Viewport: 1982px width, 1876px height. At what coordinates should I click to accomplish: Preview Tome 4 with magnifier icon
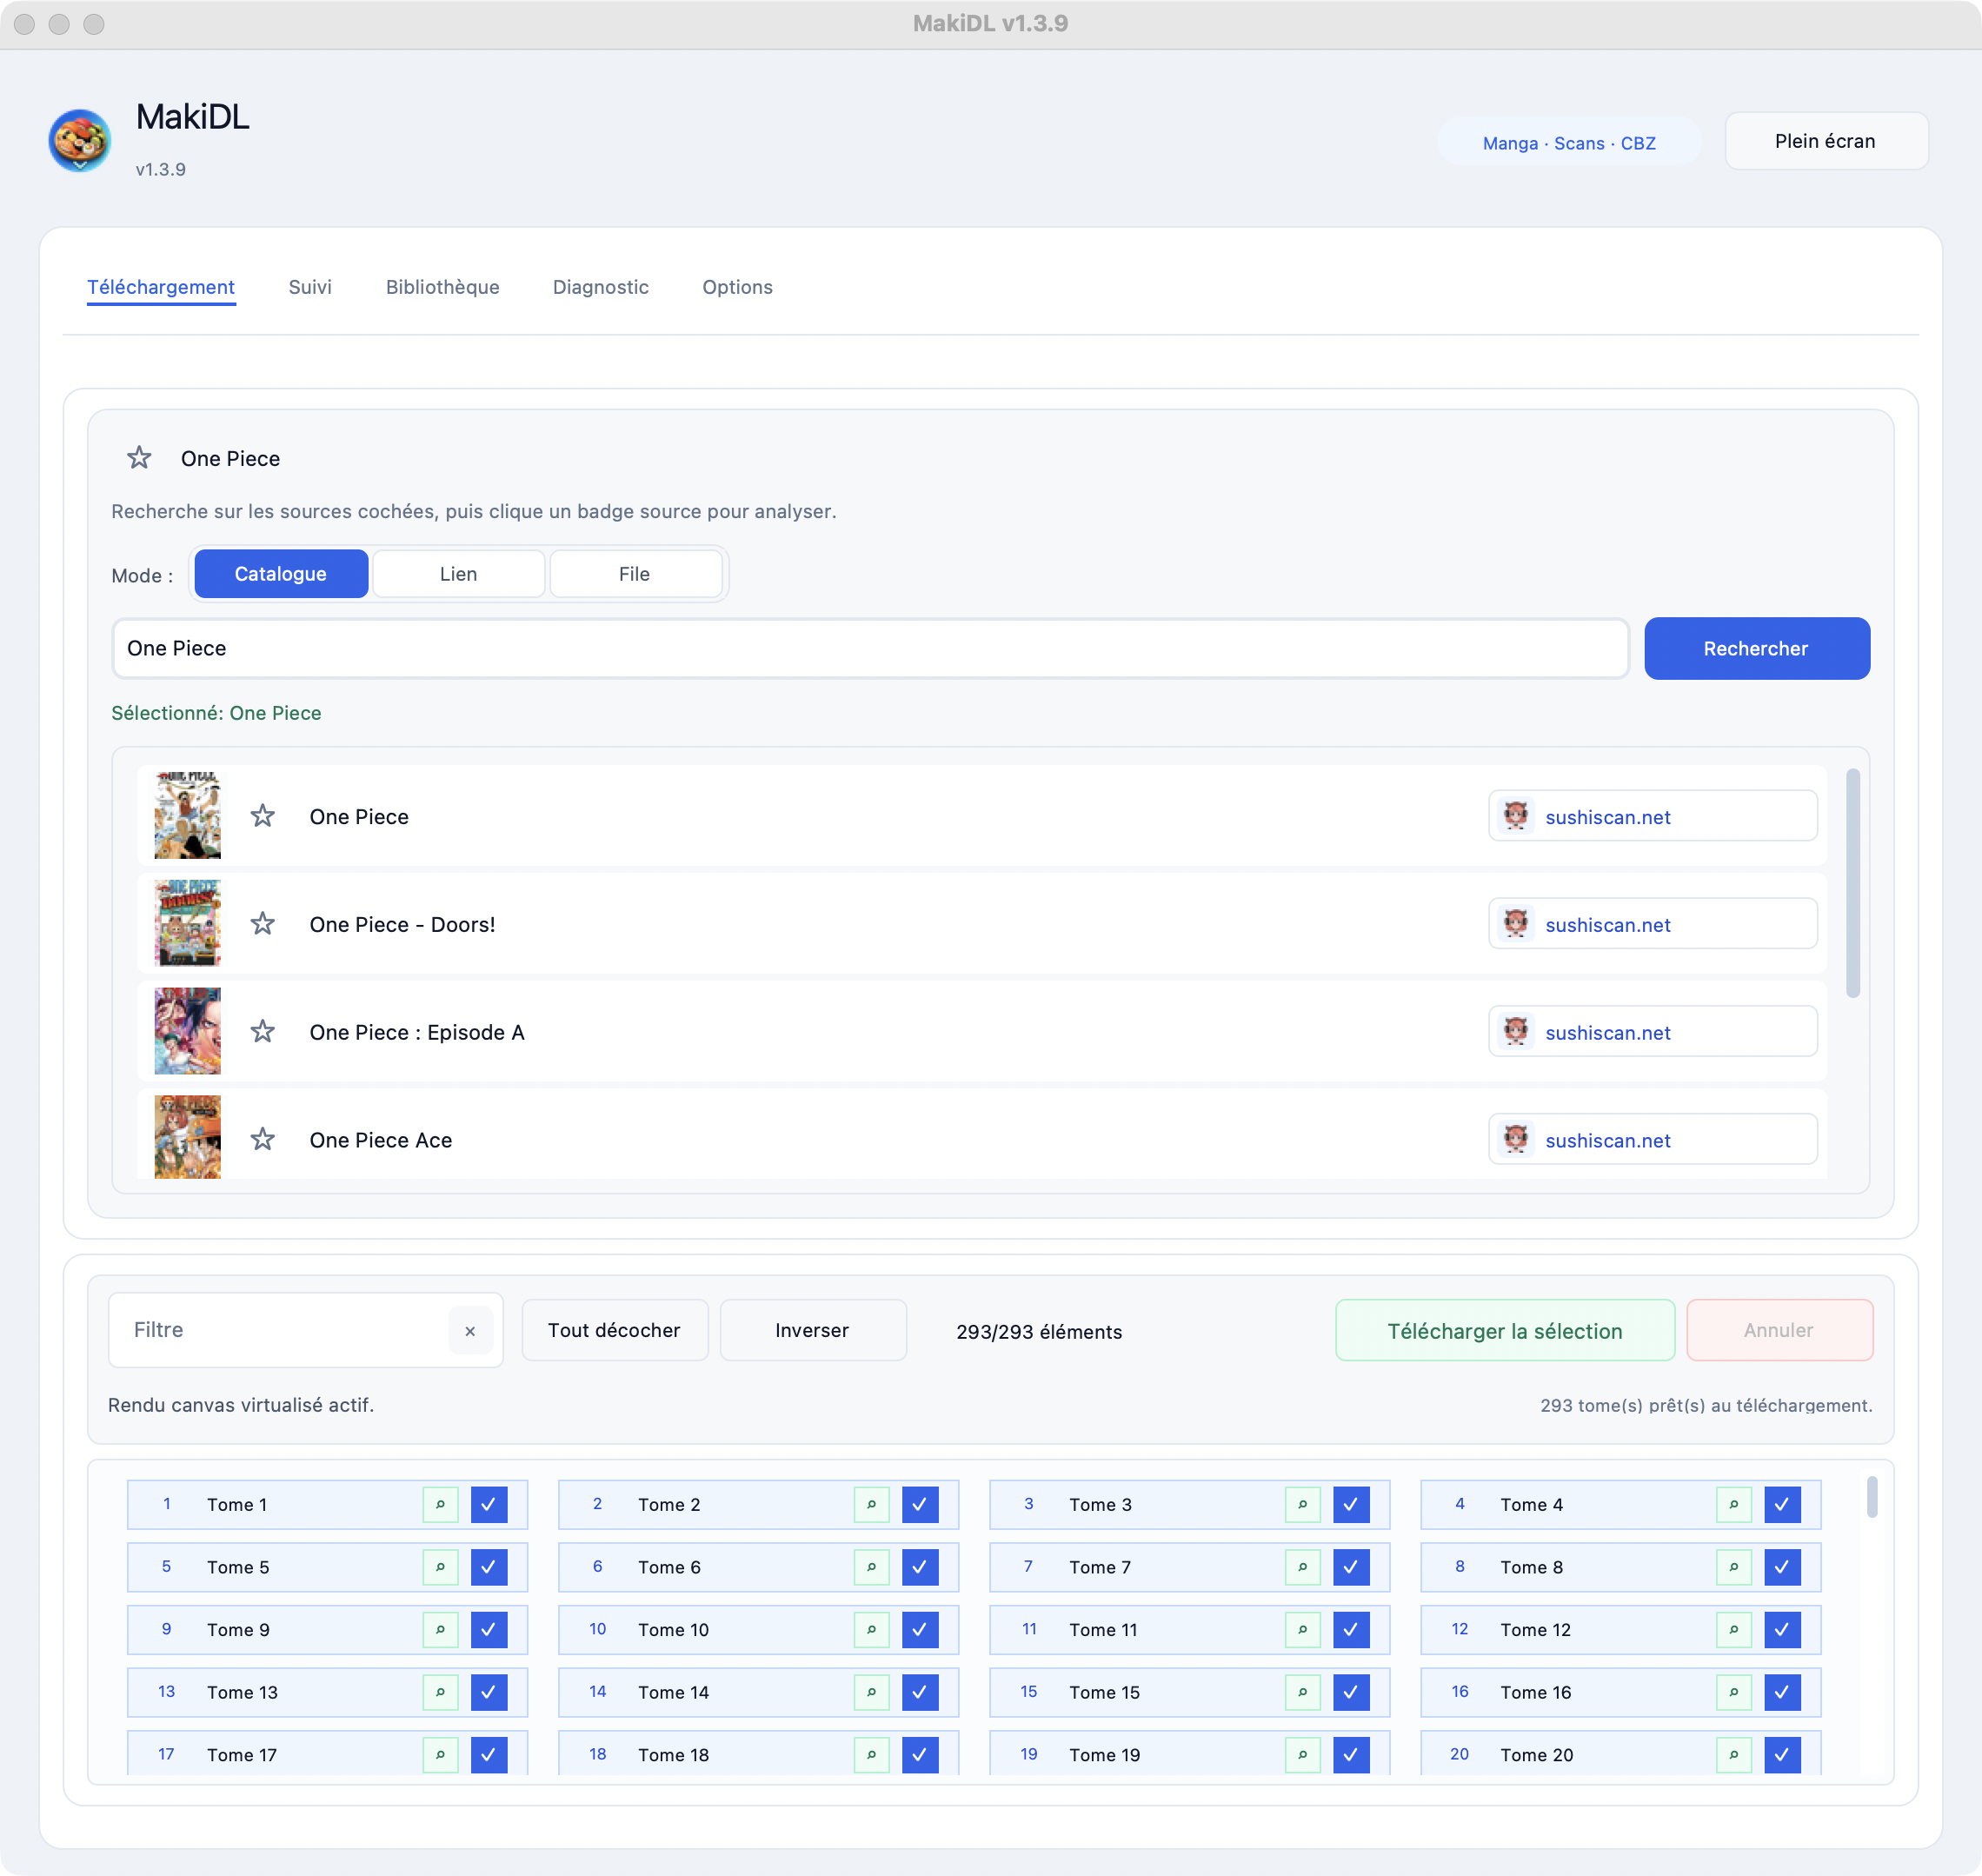click(x=1733, y=1505)
